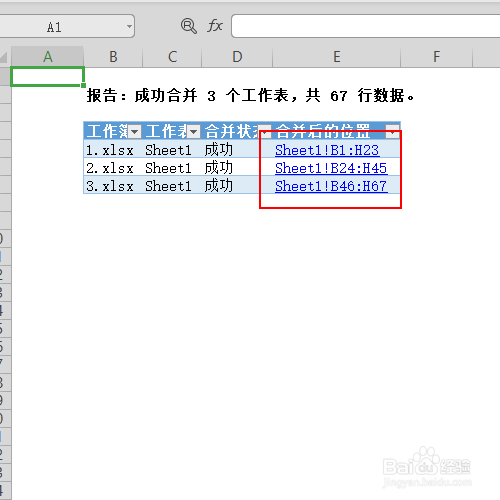Click the 合并后的位置 header cell
This screenshot has width=500, height=500.
pos(337,131)
